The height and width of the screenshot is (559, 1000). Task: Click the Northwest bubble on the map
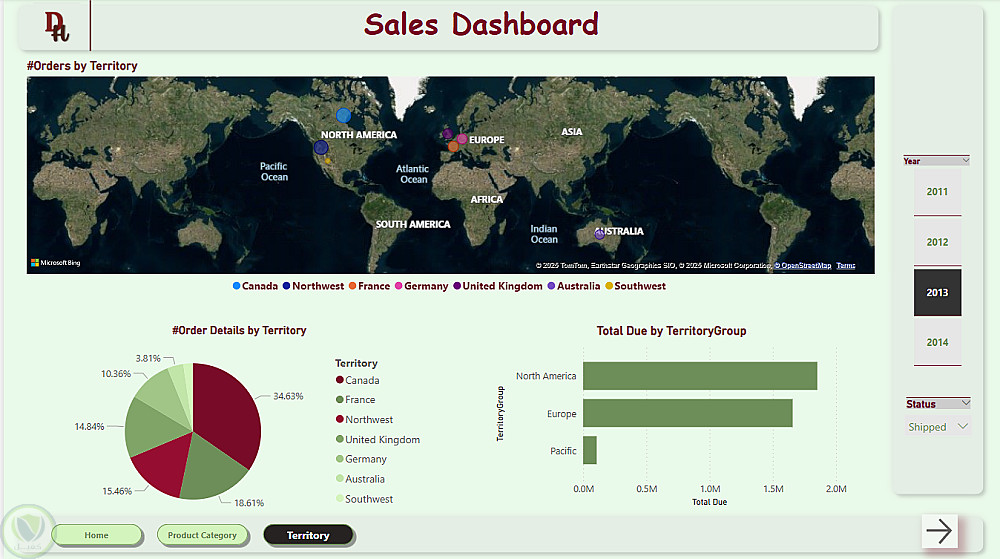(x=321, y=147)
